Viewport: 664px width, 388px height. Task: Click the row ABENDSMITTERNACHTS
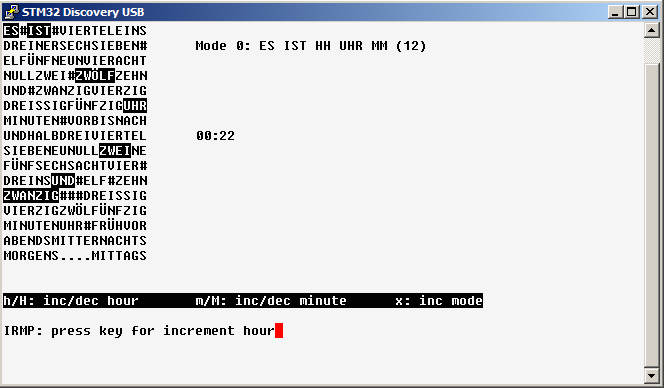(75, 241)
